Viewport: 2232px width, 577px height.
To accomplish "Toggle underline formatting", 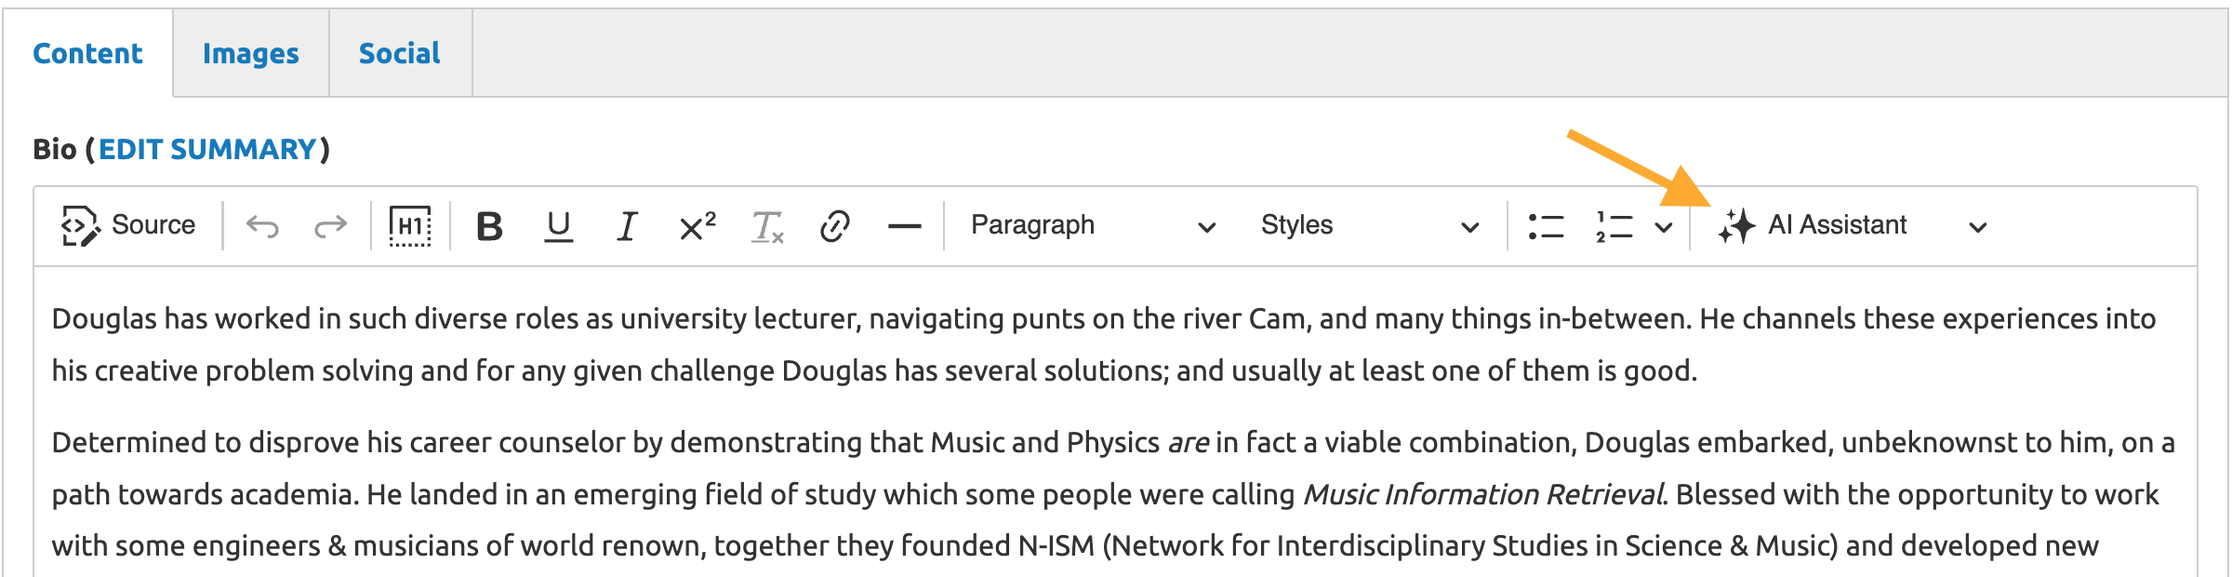I will pos(558,227).
